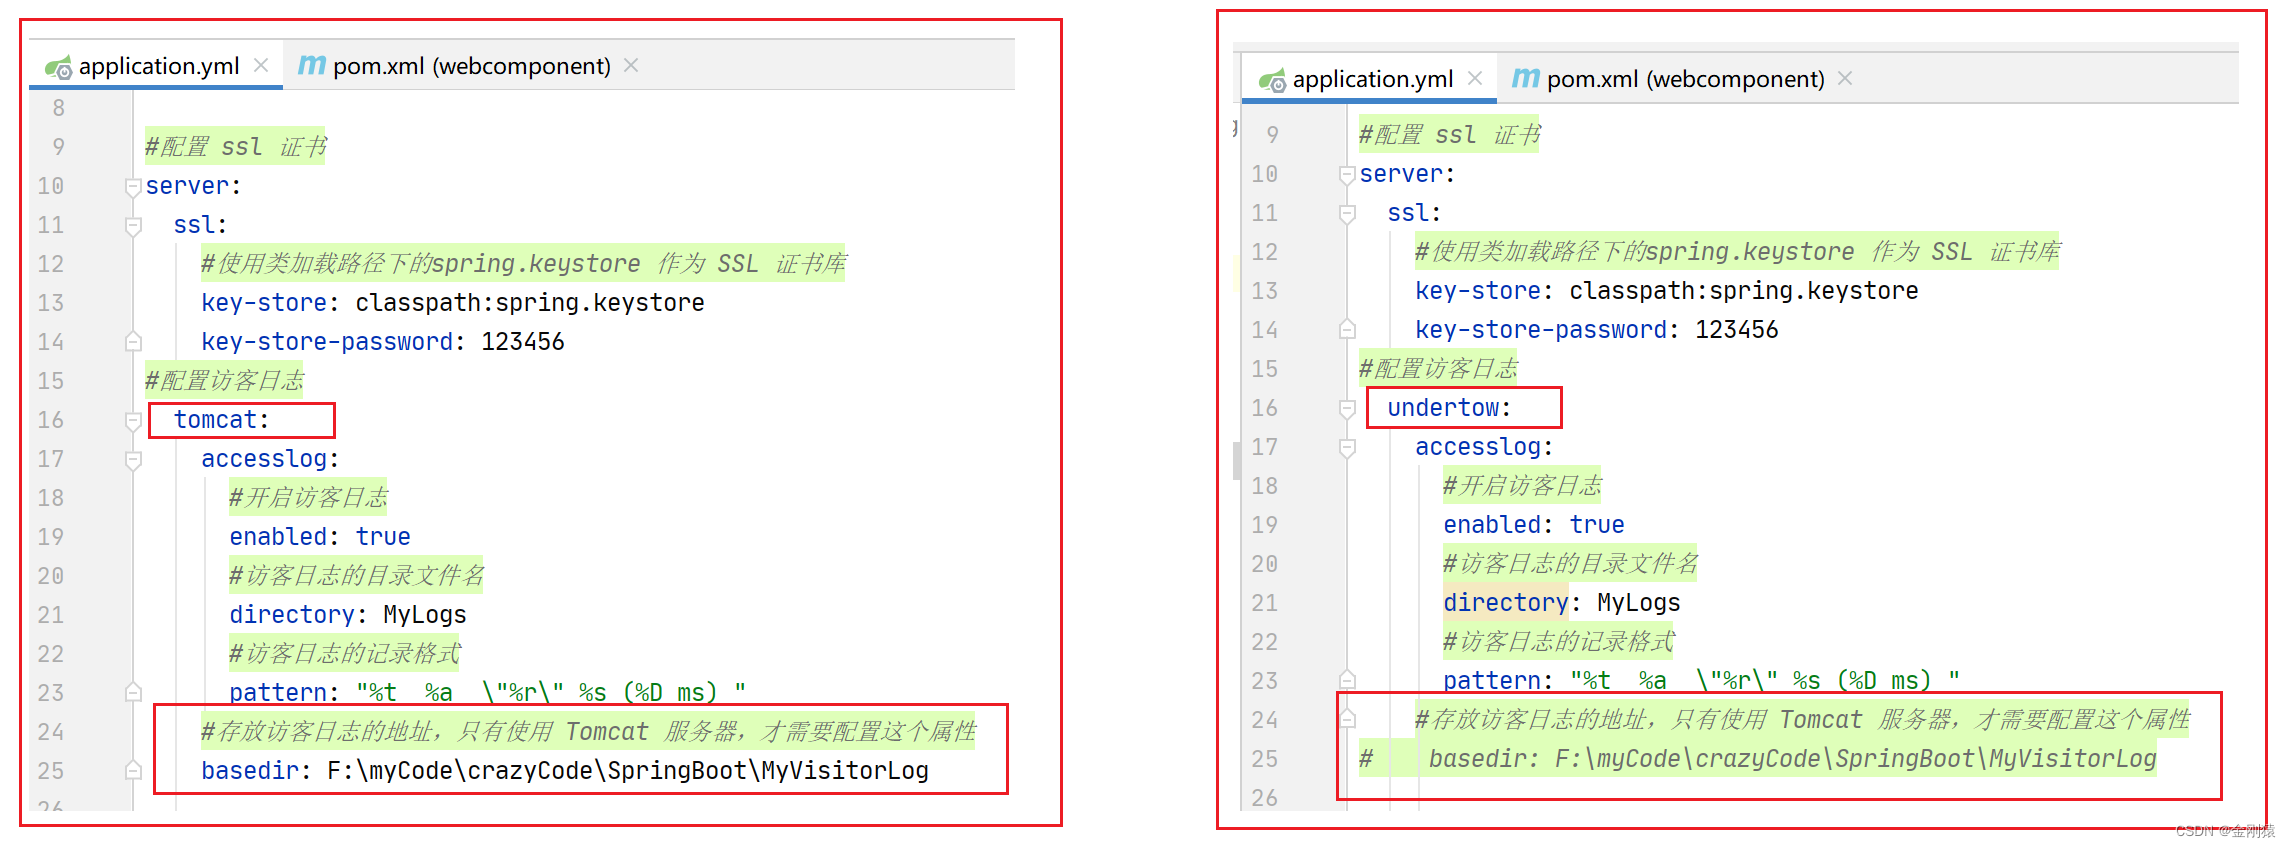2291x848 pixels.
Task: Close pom.xml tab in left editor
Action: coord(631,65)
